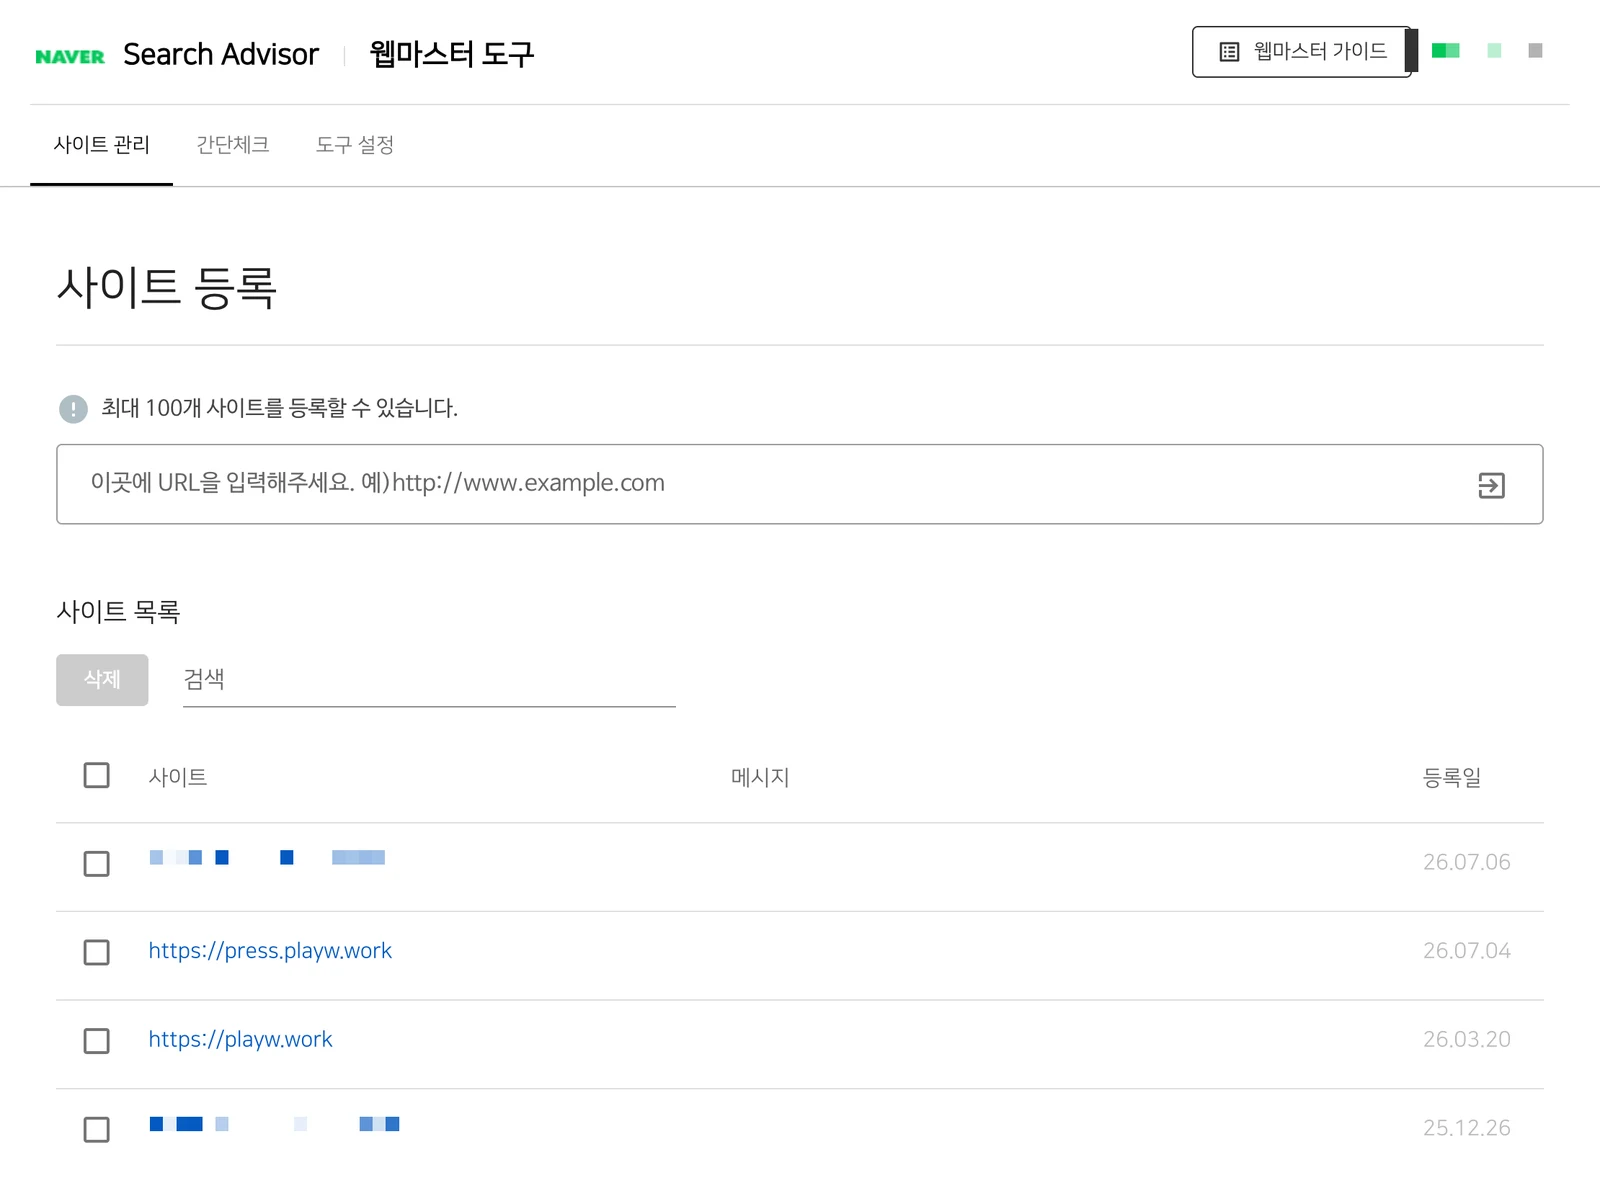Screen dimensions: 1600x1196
Task: Open the blurred site link dated 25.12.26
Action: click(274, 1124)
